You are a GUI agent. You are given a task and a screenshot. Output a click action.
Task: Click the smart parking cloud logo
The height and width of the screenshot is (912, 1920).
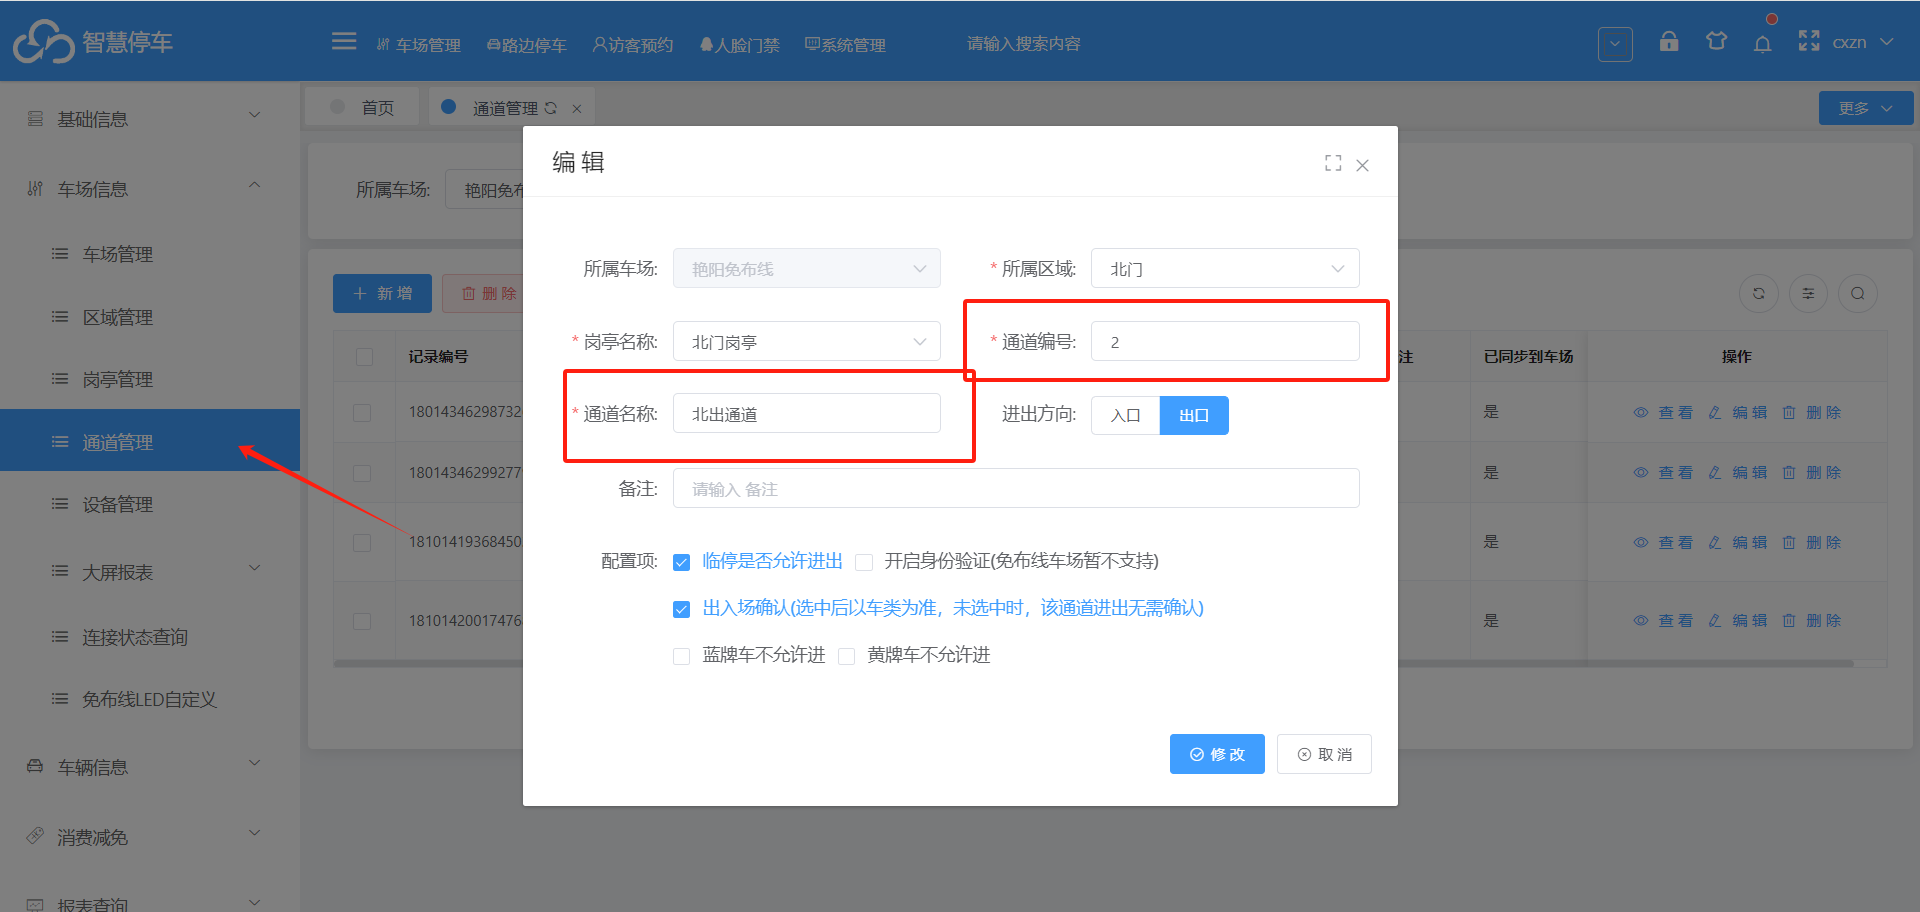[43, 41]
